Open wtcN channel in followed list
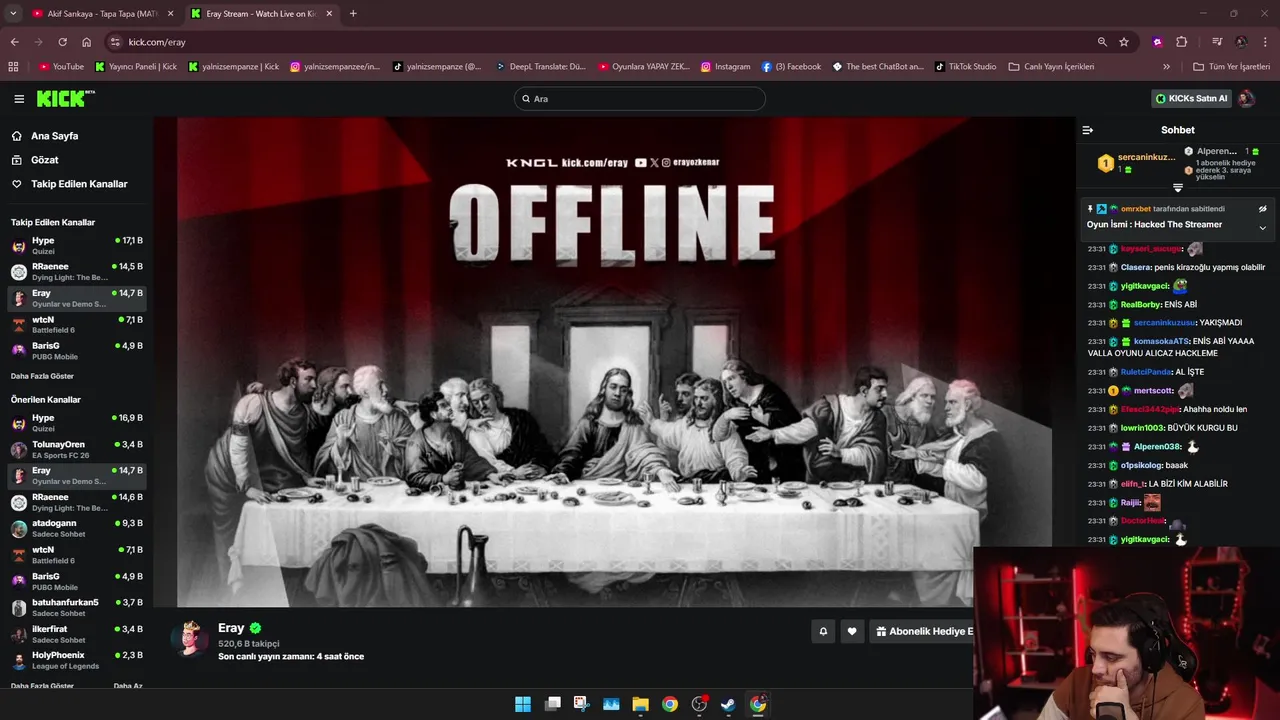 (76, 325)
